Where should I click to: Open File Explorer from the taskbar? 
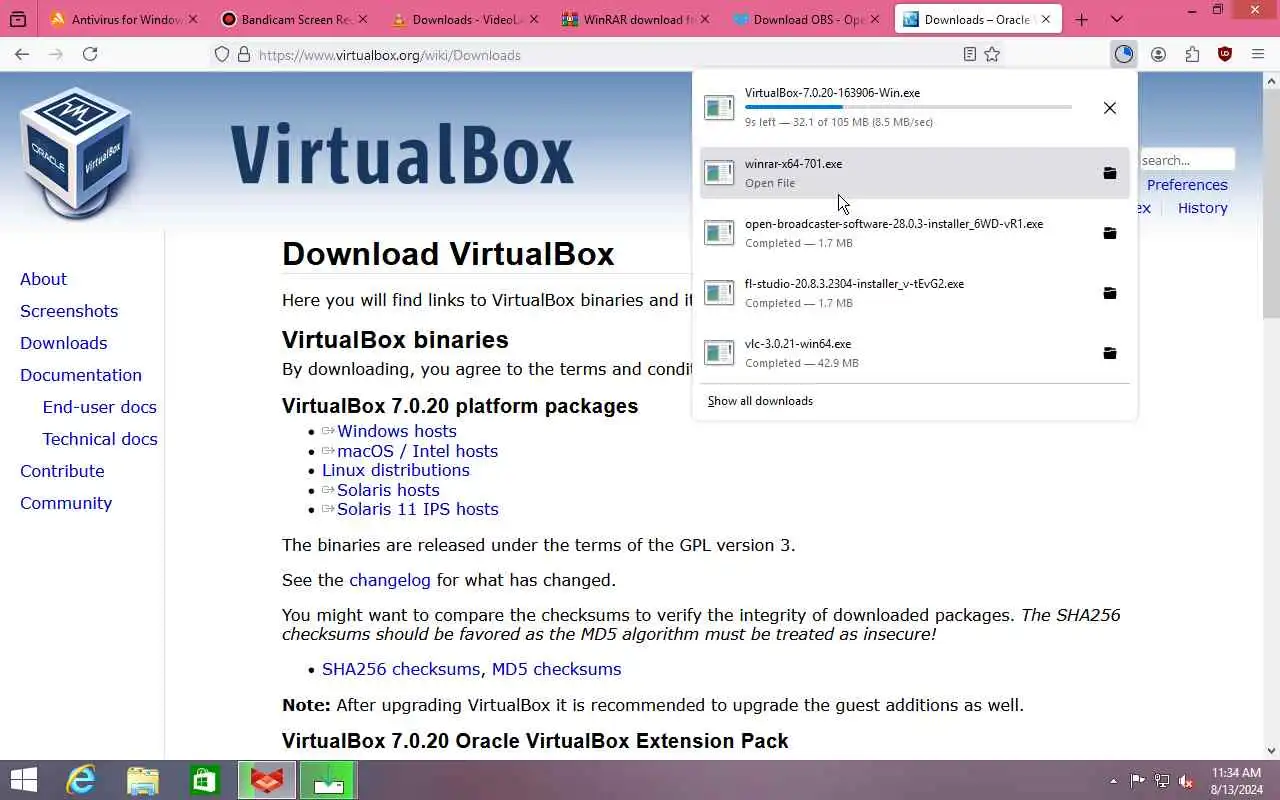point(143,780)
